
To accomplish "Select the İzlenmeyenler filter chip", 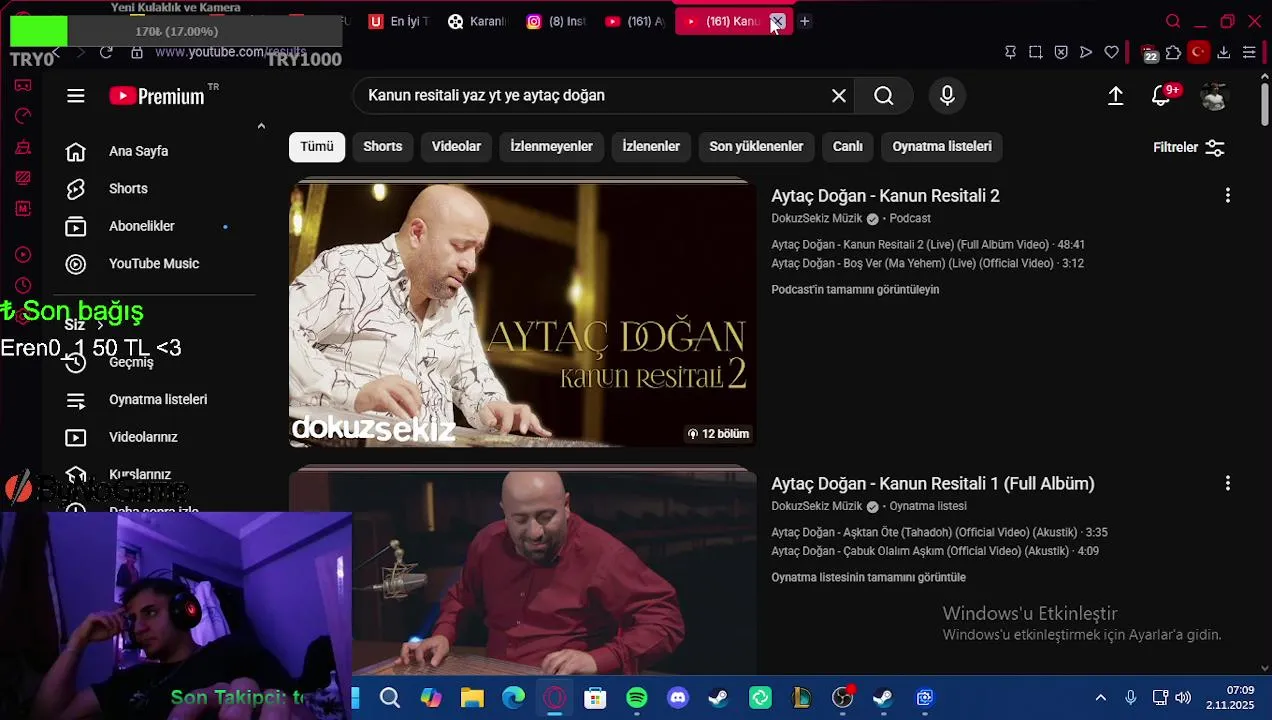I will pos(551,147).
